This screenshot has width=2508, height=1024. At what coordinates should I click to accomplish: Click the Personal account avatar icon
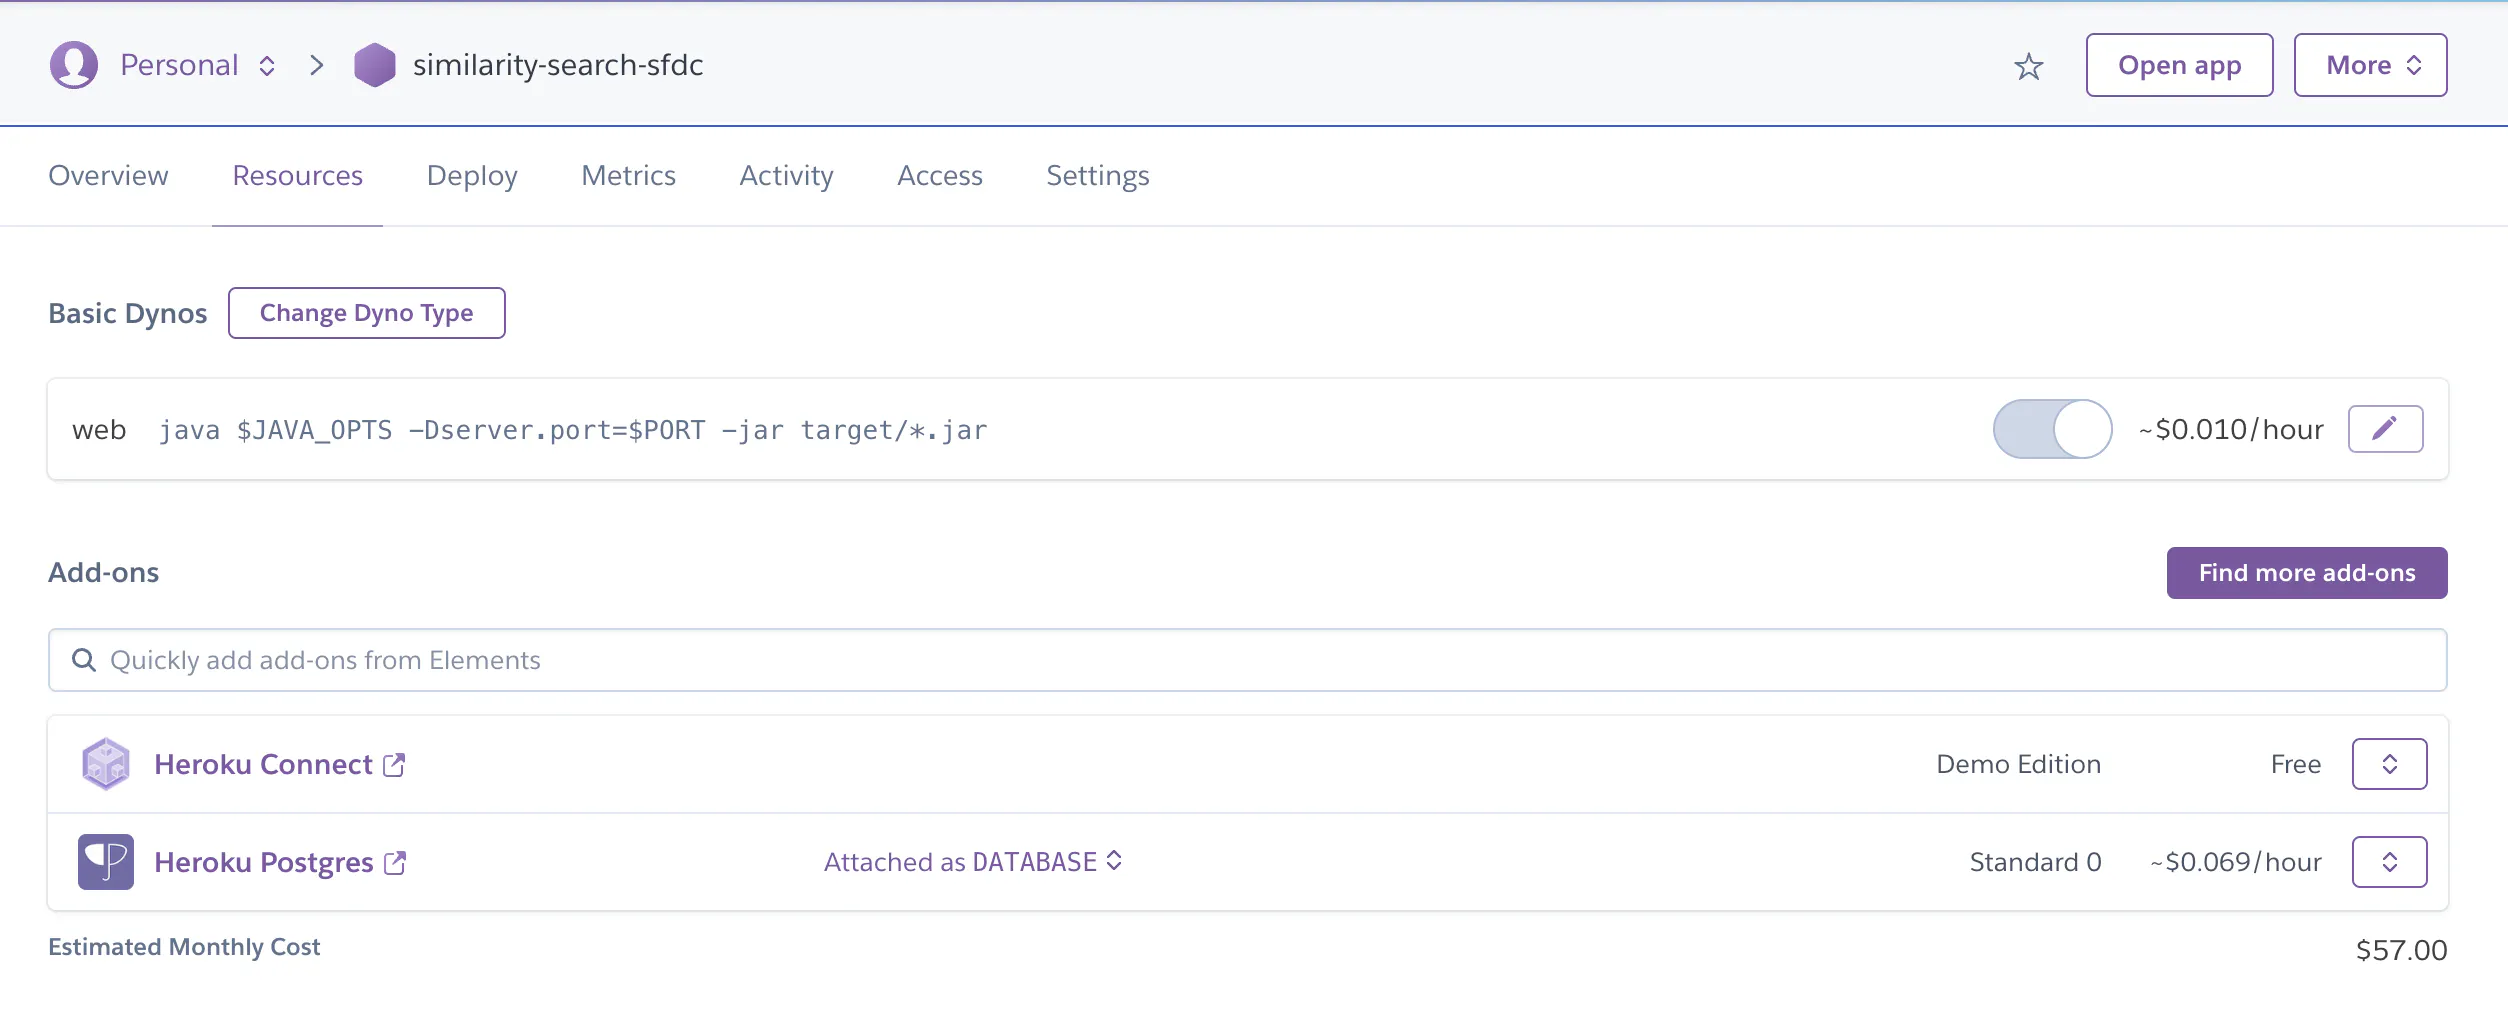(x=74, y=65)
